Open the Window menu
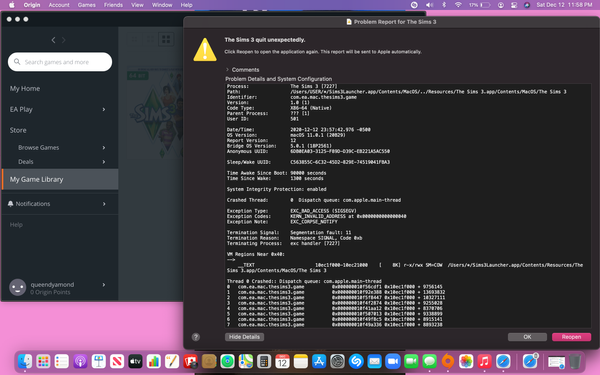The width and height of the screenshot is (600, 375). (162, 5)
